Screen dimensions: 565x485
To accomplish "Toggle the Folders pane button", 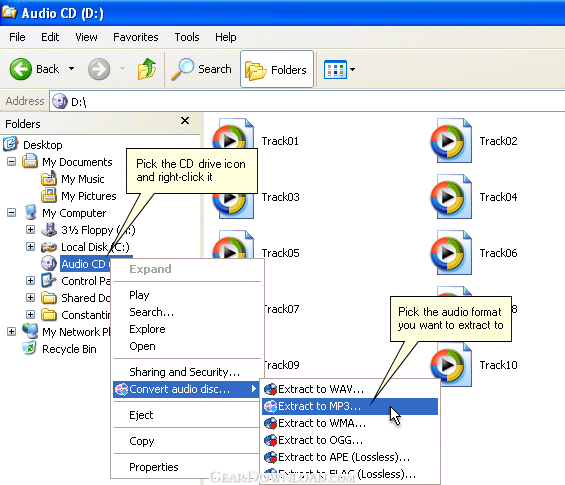I will pyautogui.click(x=276, y=69).
